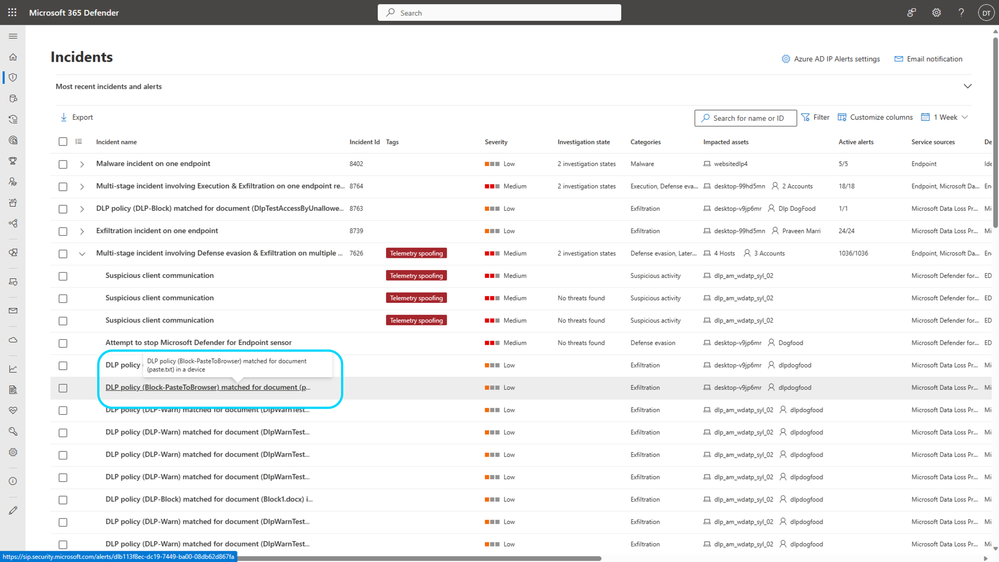Check Malware incident on one endpoint checkbox
This screenshot has width=999, height=562.
pos(62,164)
